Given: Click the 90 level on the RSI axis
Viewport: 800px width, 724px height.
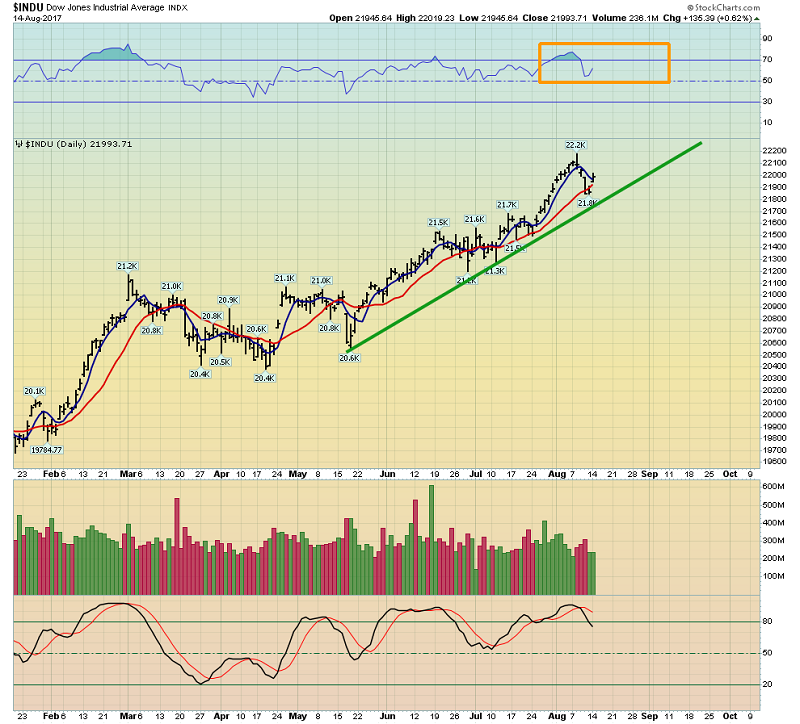Looking at the screenshot, I should click(x=767, y=39).
